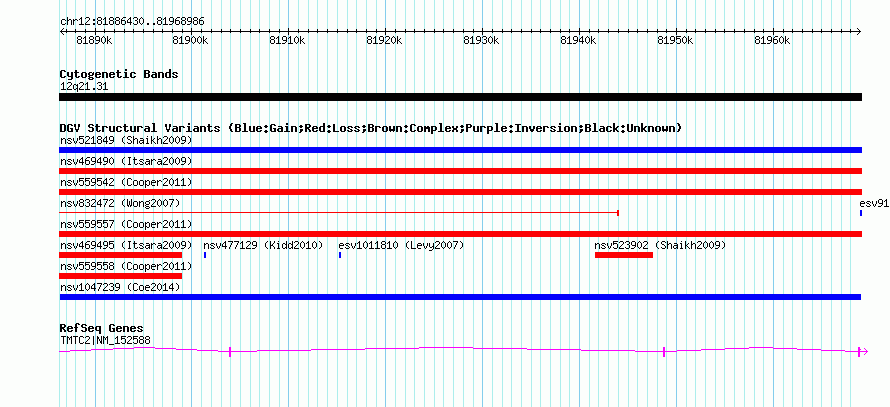Click the 81940k ruler position
The image size is (890, 407).
[x=579, y=40]
